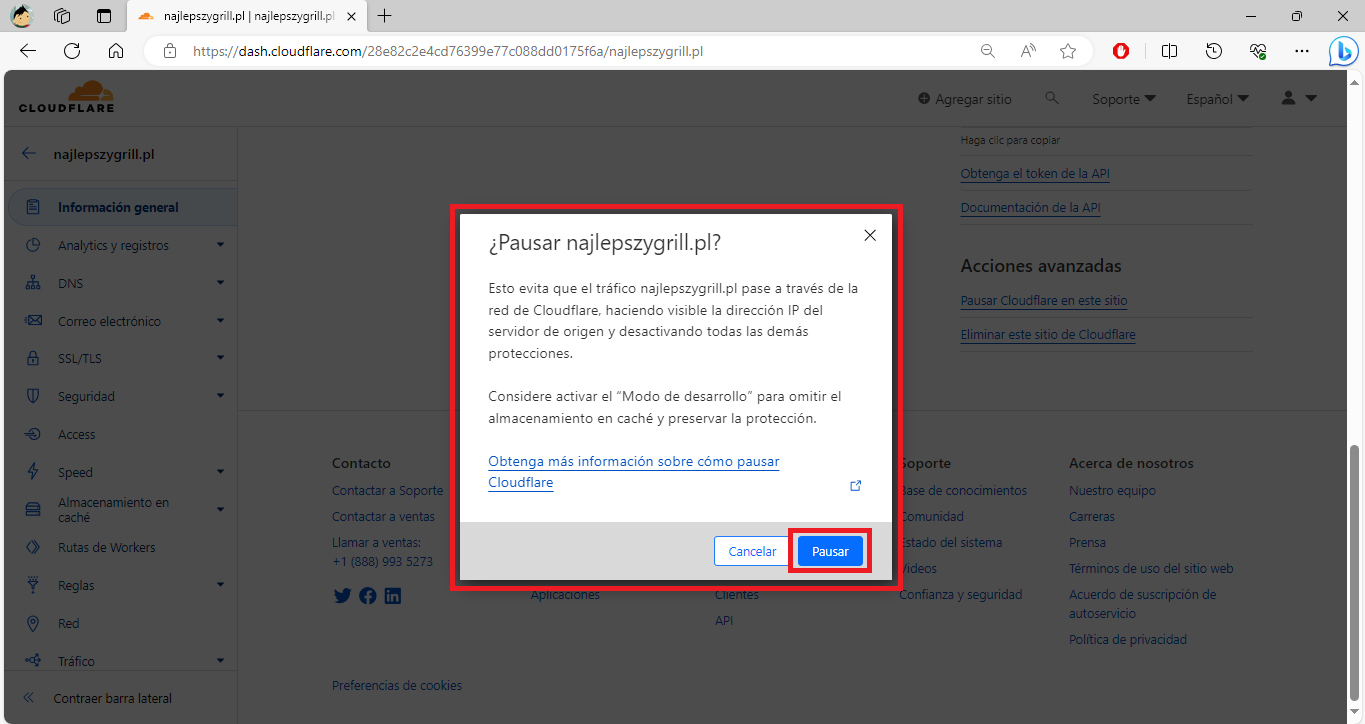Click the Red location pin icon
1365x724 pixels.
pos(33,623)
